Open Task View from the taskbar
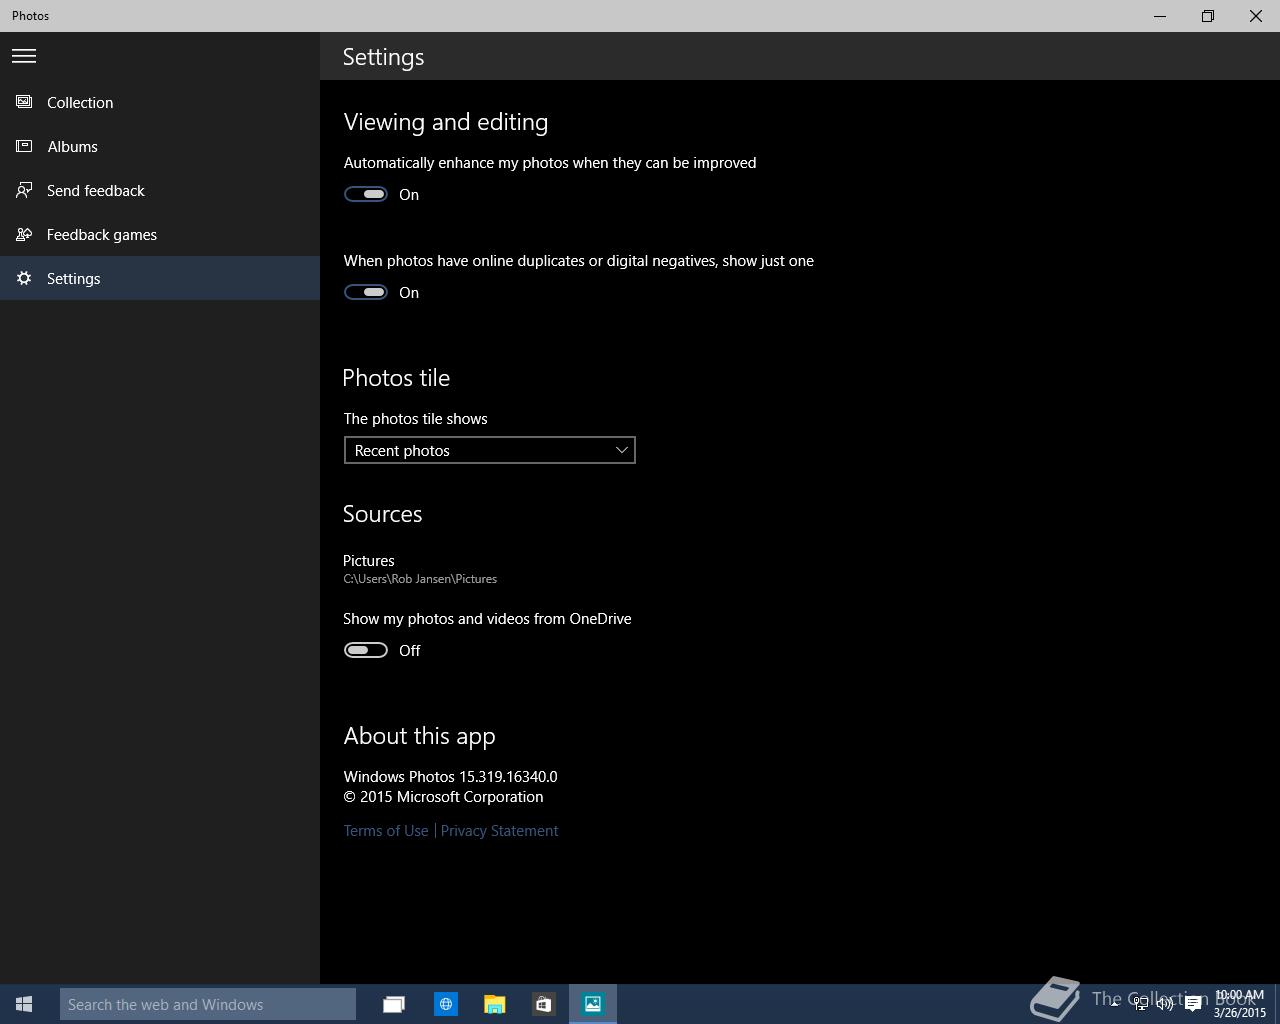The image size is (1280, 1024). click(x=394, y=1004)
